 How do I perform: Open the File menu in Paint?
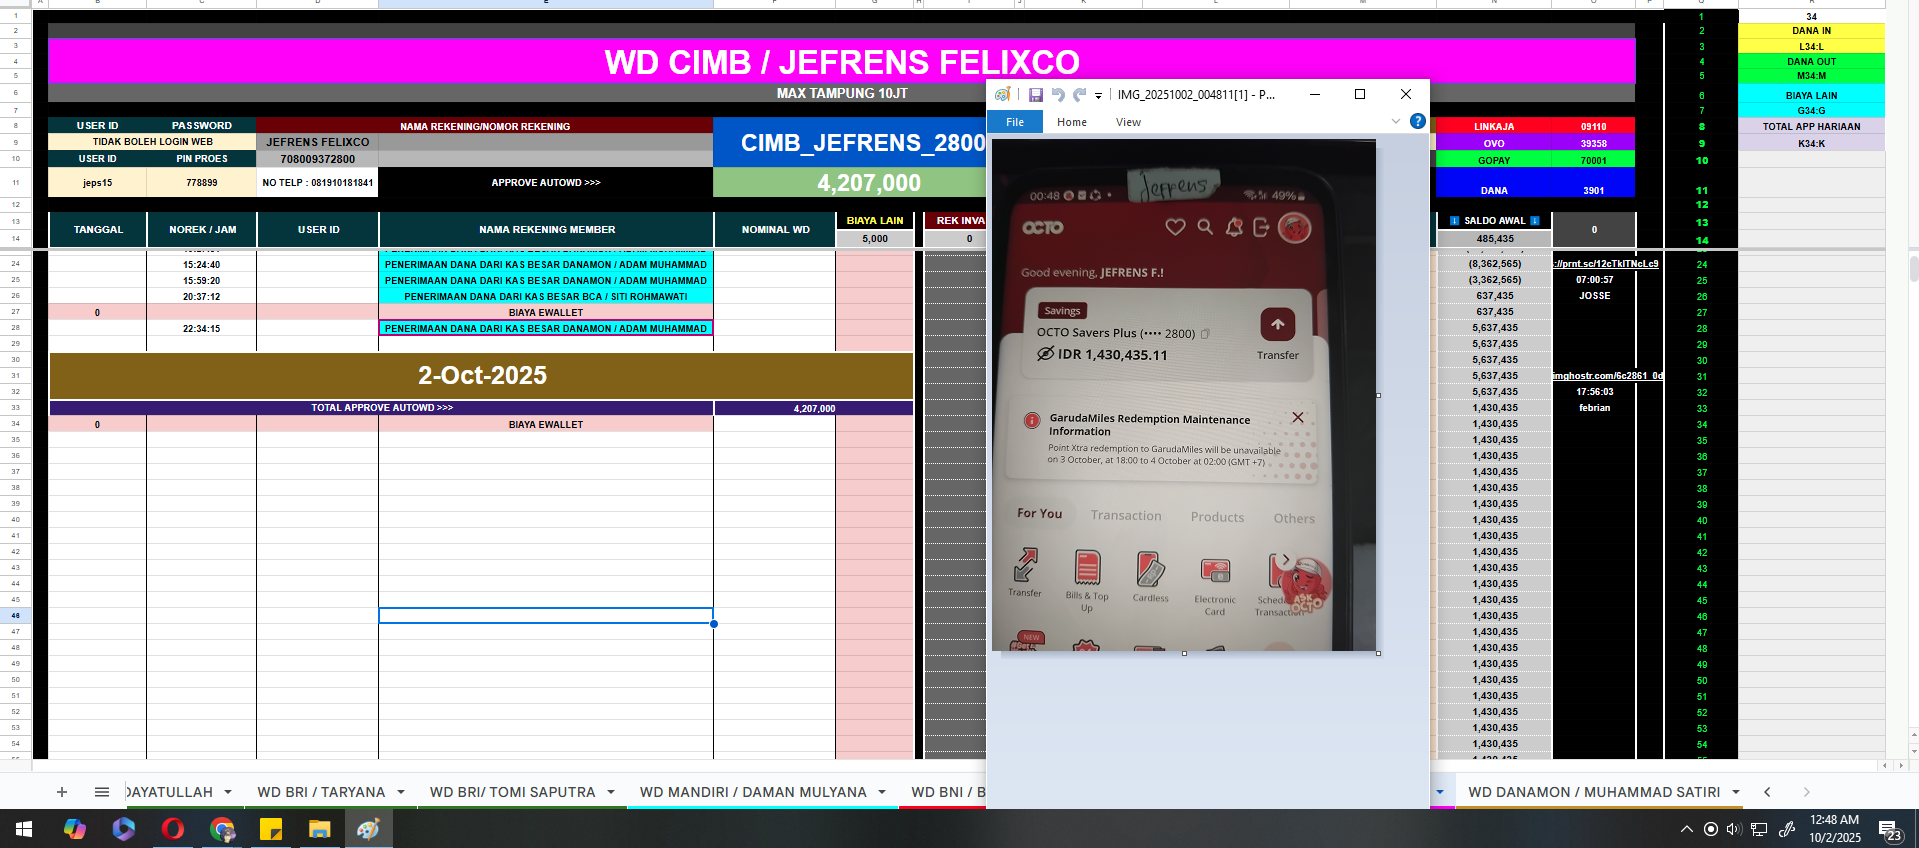[1015, 122]
